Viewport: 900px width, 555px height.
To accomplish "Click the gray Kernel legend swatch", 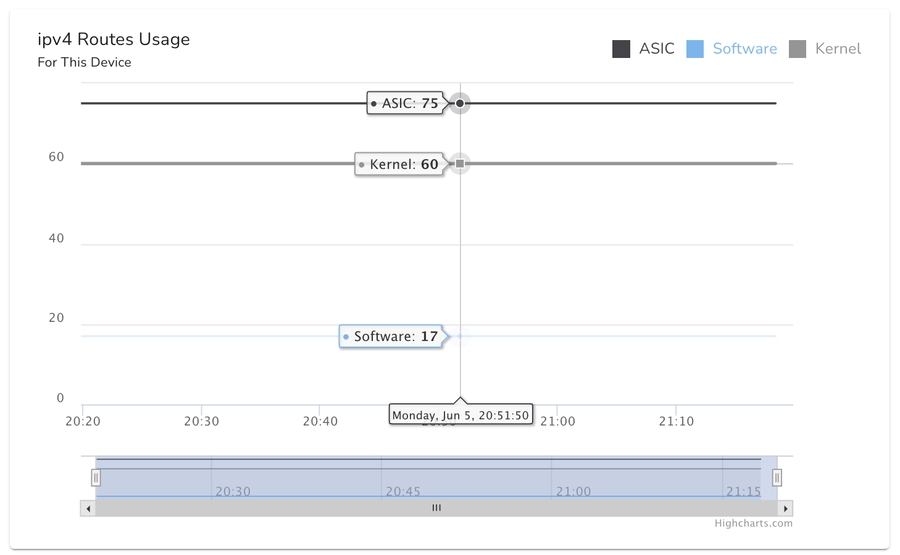I will 797,49.
